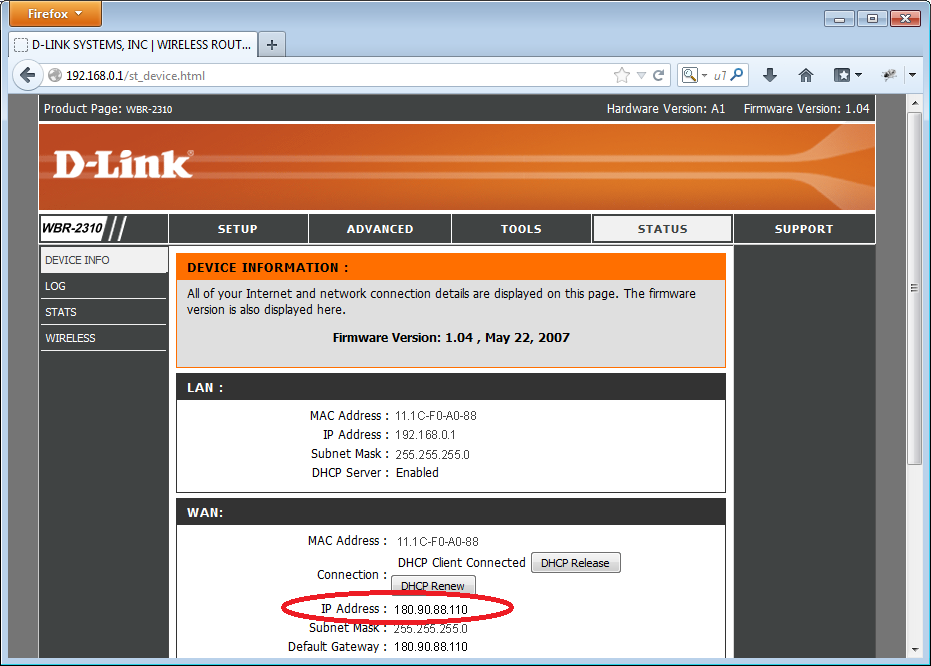Click the LAN MAC Address 11.1C-F0-A0-88
The width and height of the screenshot is (931, 666).
(x=436, y=416)
